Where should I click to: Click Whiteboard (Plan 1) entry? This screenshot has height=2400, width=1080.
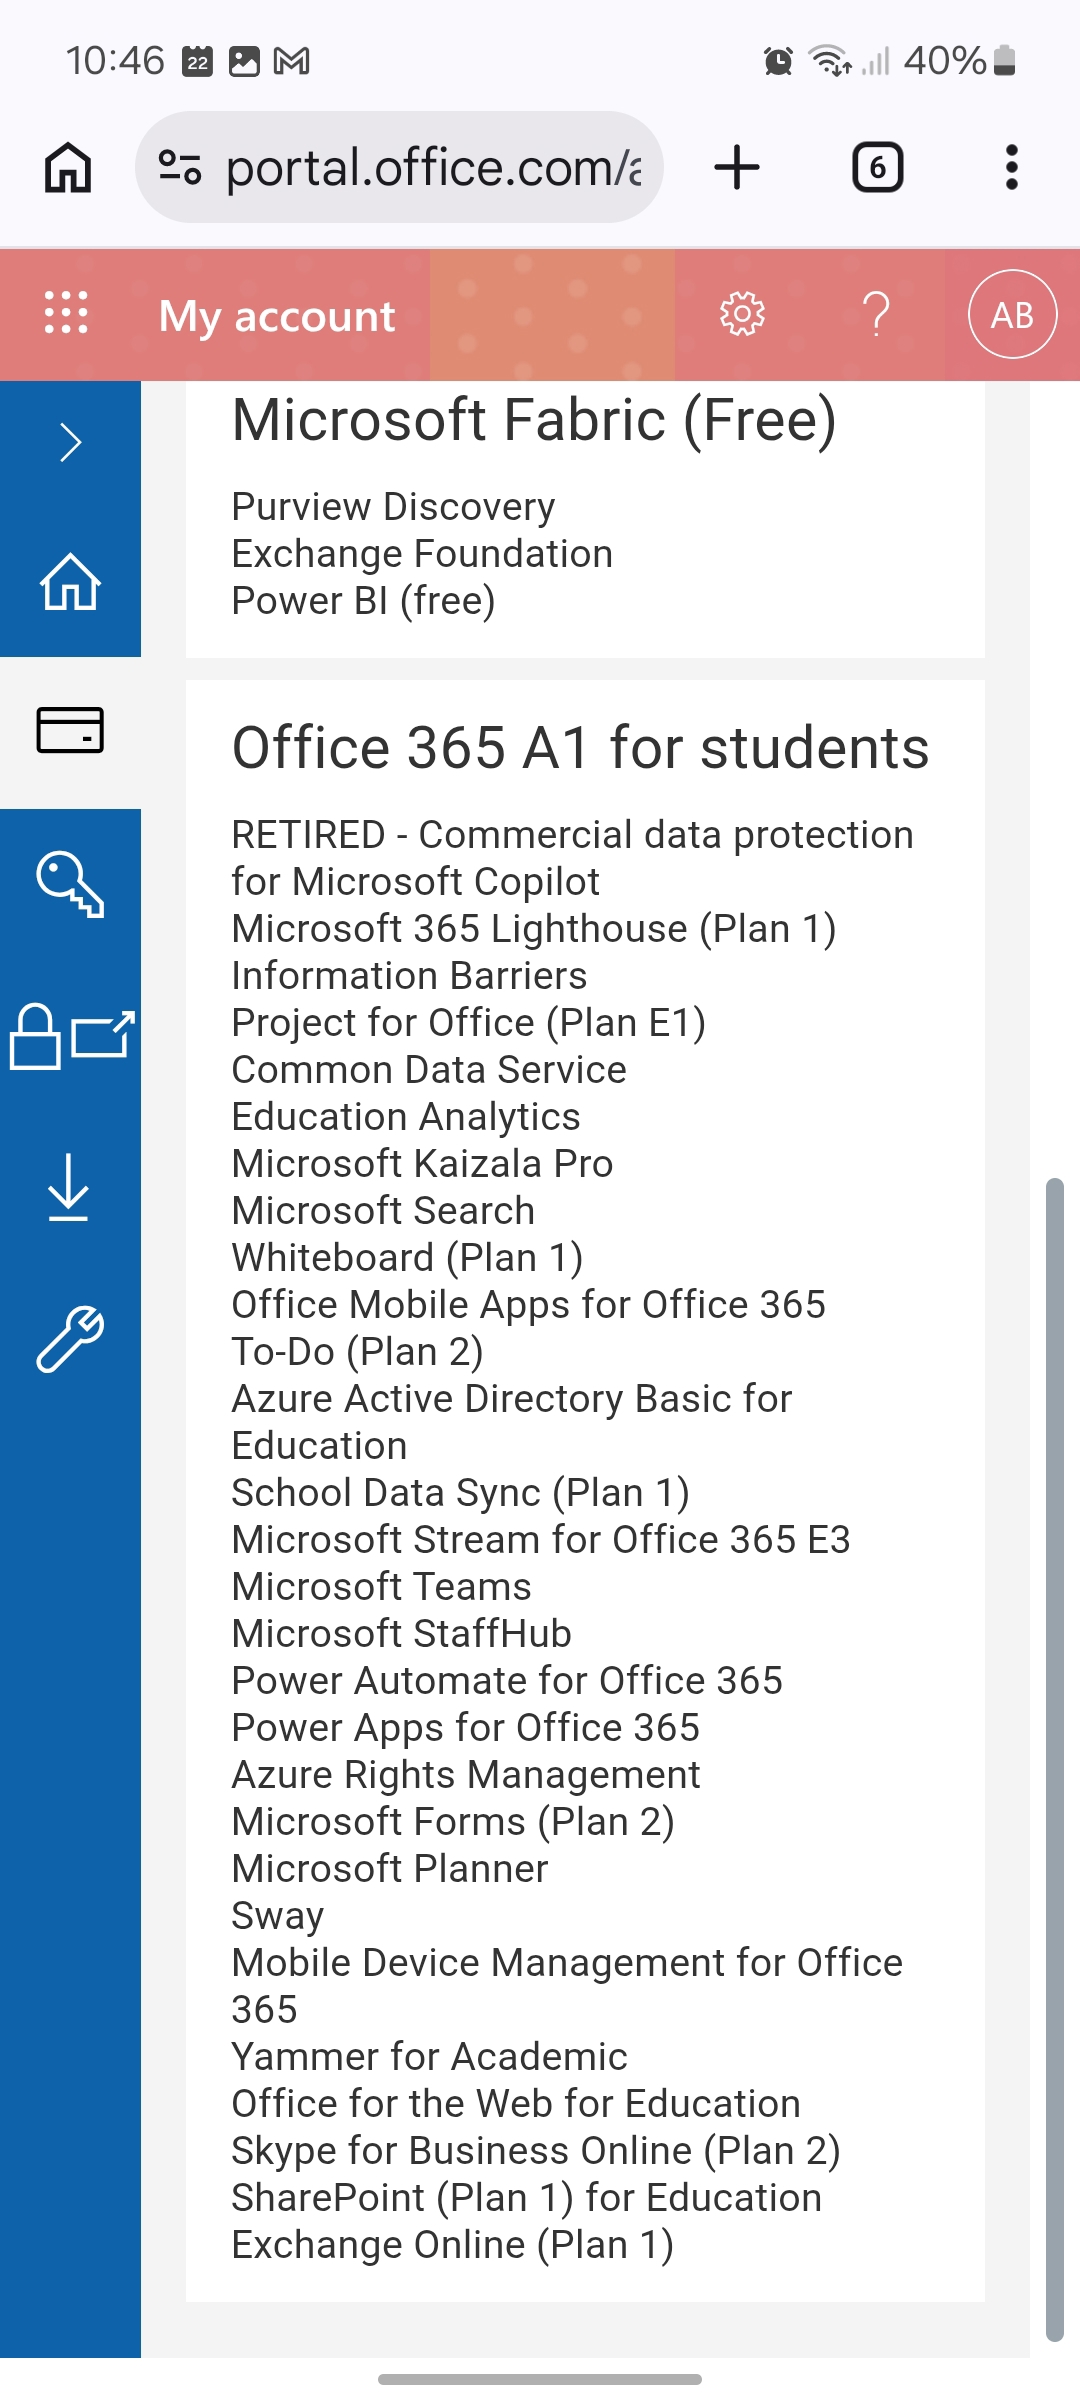(x=407, y=1258)
